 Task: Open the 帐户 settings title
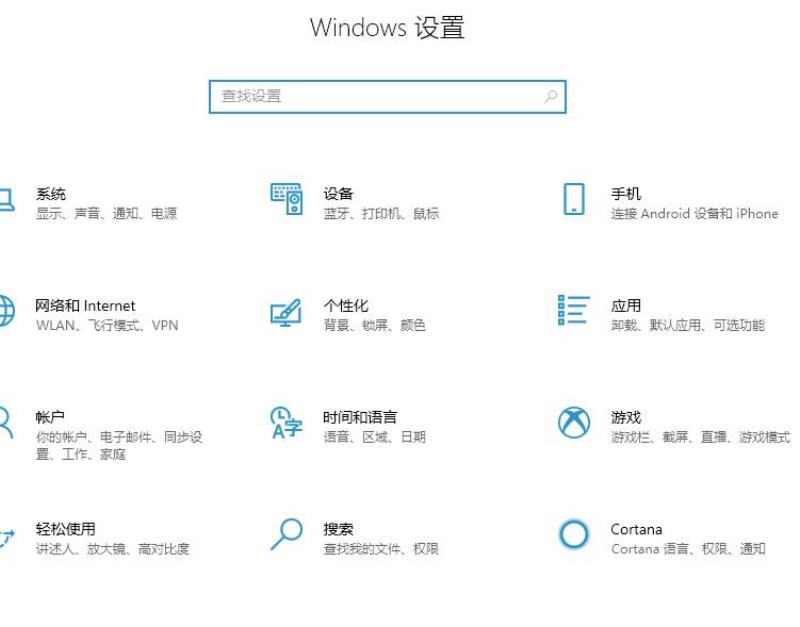pos(50,417)
